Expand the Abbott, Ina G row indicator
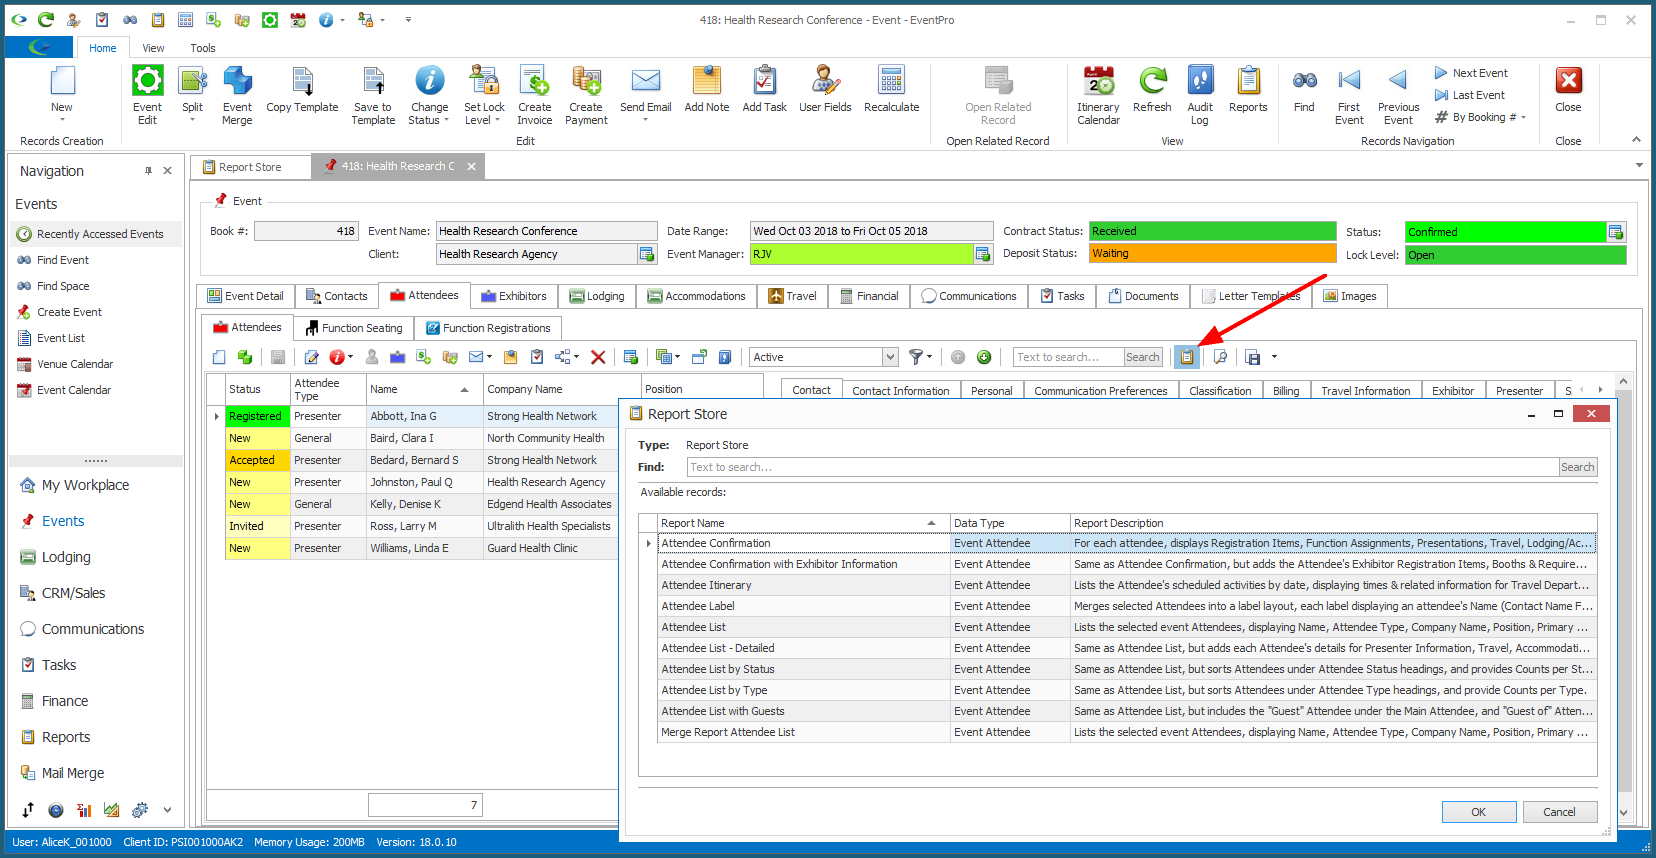This screenshot has width=1656, height=858. click(216, 416)
